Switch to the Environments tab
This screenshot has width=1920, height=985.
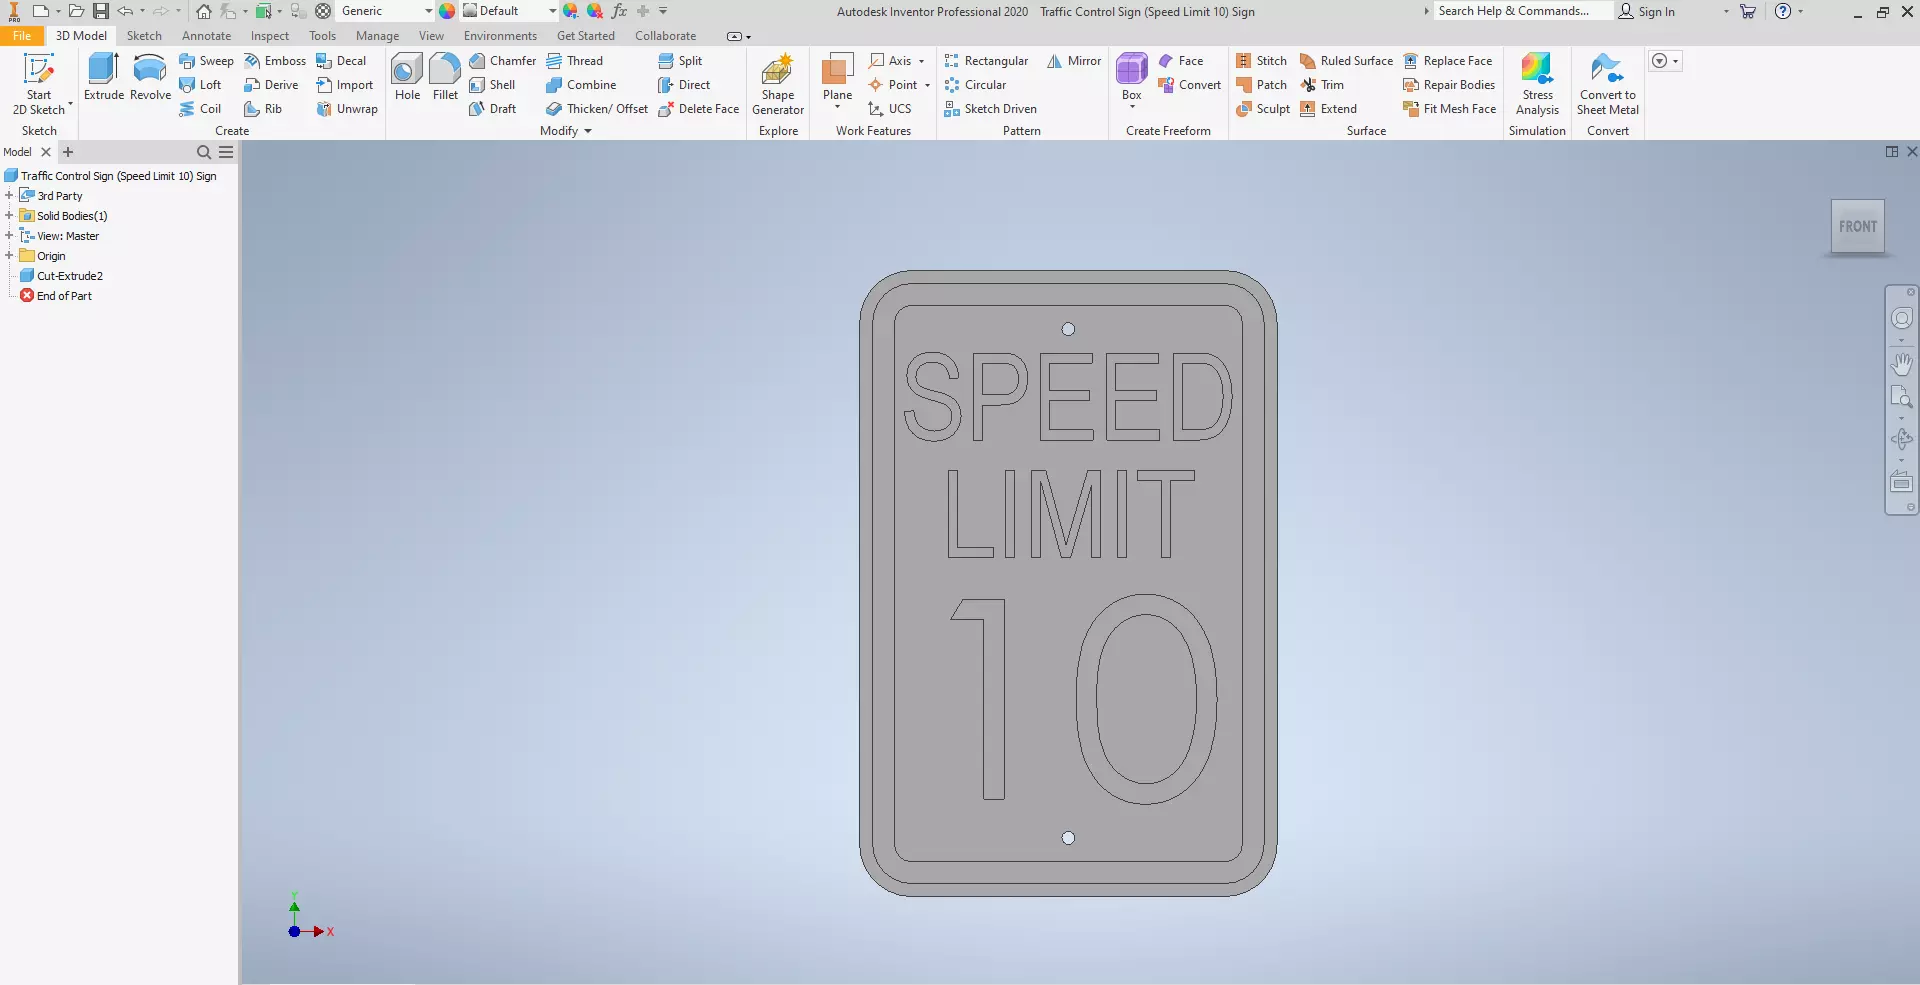pyautogui.click(x=500, y=36)
